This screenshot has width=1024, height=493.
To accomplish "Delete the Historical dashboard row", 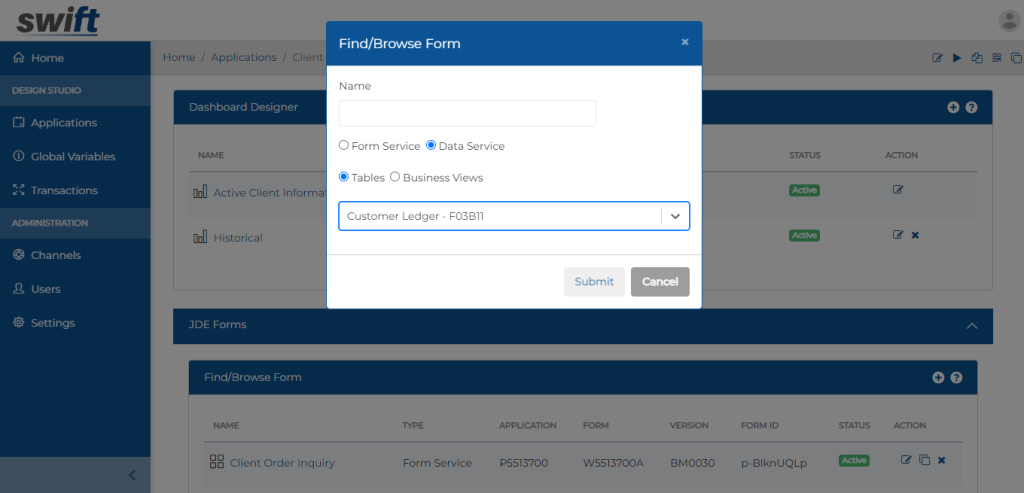I will pyautogui.click(x=915, y=235).
